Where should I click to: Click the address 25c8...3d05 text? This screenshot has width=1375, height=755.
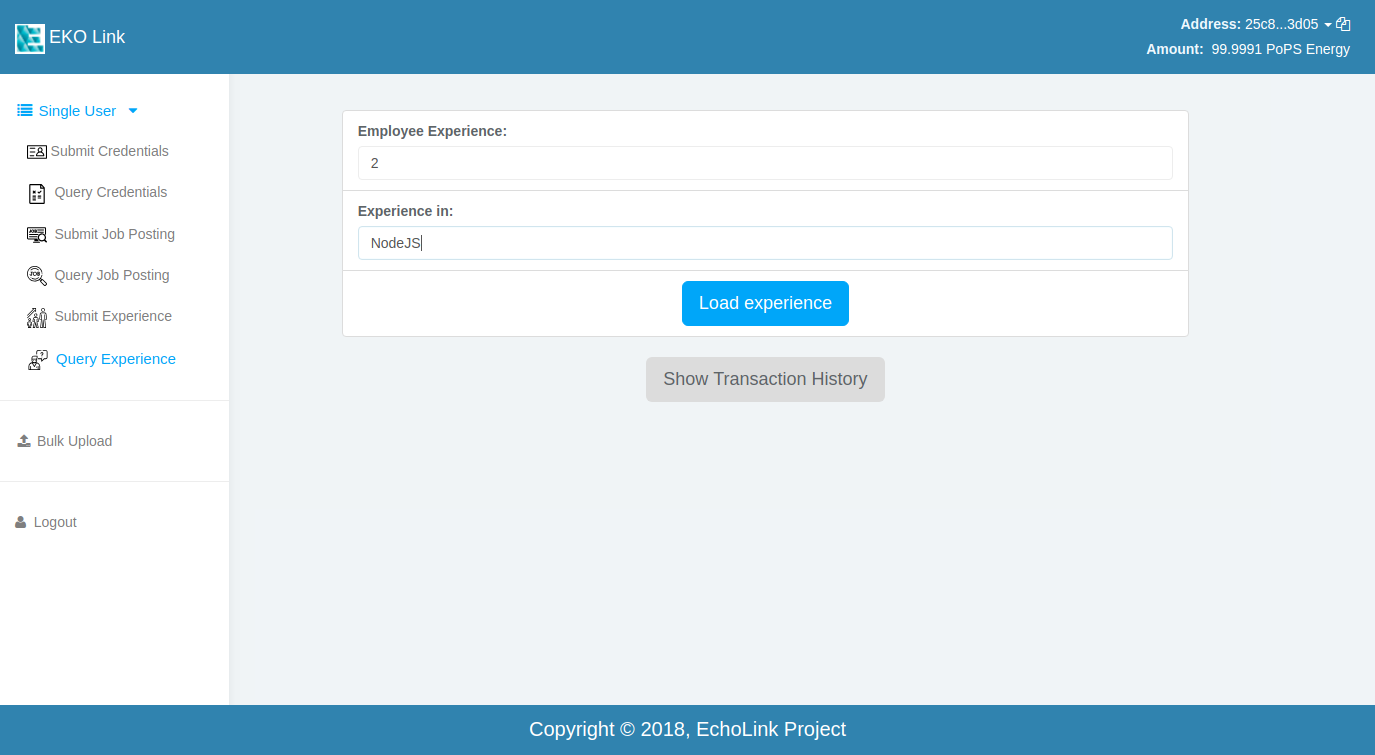[x=1281, y=24]
